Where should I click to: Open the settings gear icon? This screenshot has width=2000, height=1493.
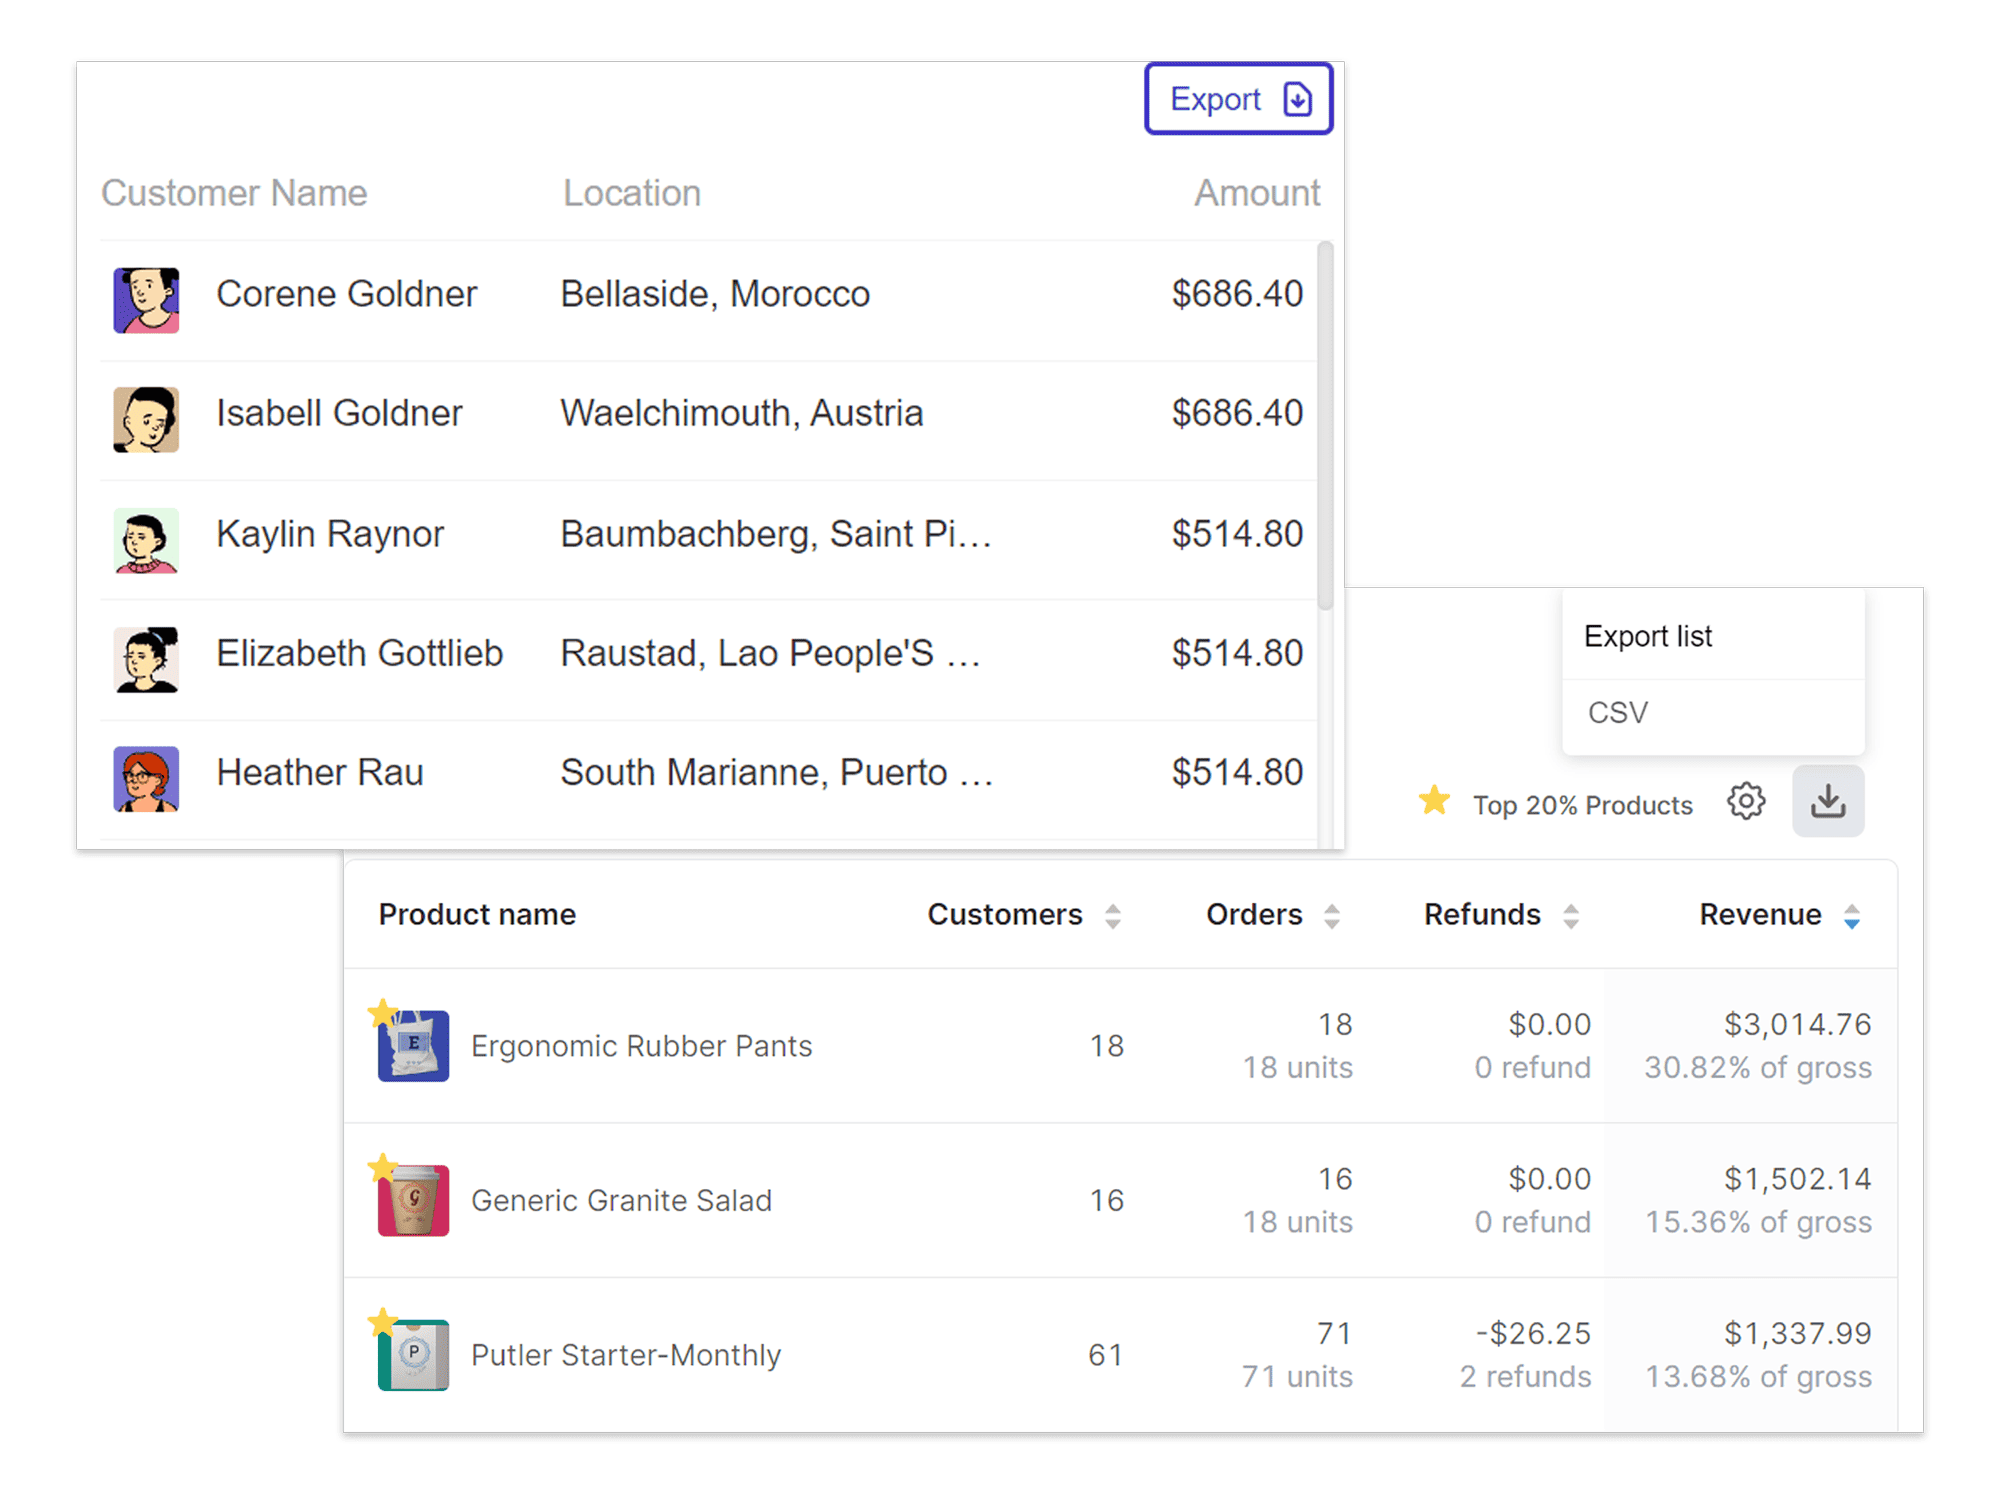tap(1746, 802)
